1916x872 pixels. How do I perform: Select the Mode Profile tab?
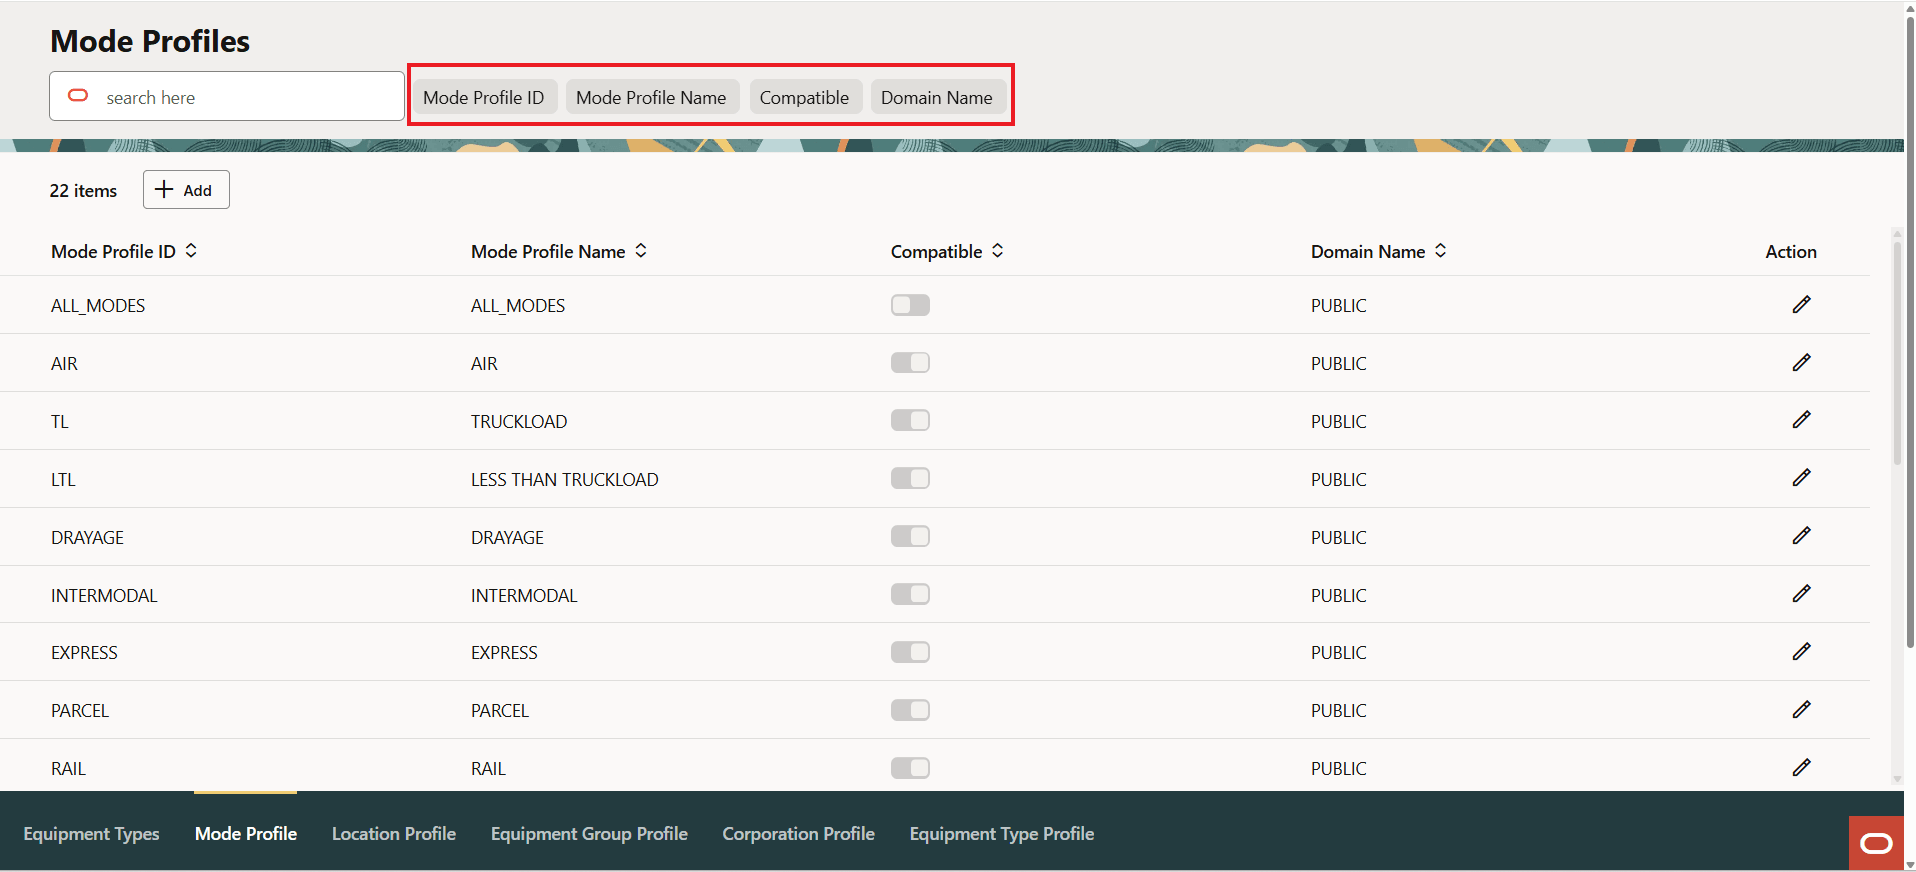[x=246, y=834]
